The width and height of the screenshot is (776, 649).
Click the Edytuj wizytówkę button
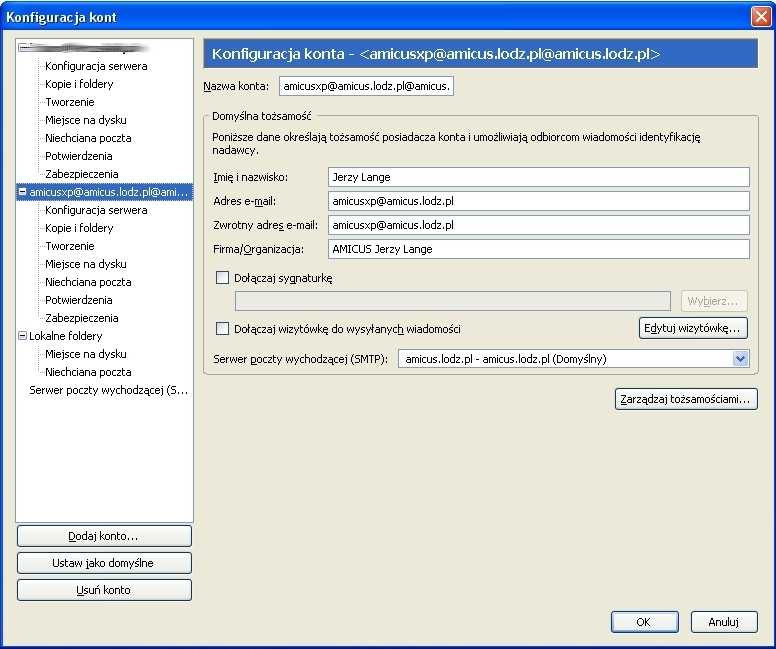pyautogui.click(x=693, y=328)
